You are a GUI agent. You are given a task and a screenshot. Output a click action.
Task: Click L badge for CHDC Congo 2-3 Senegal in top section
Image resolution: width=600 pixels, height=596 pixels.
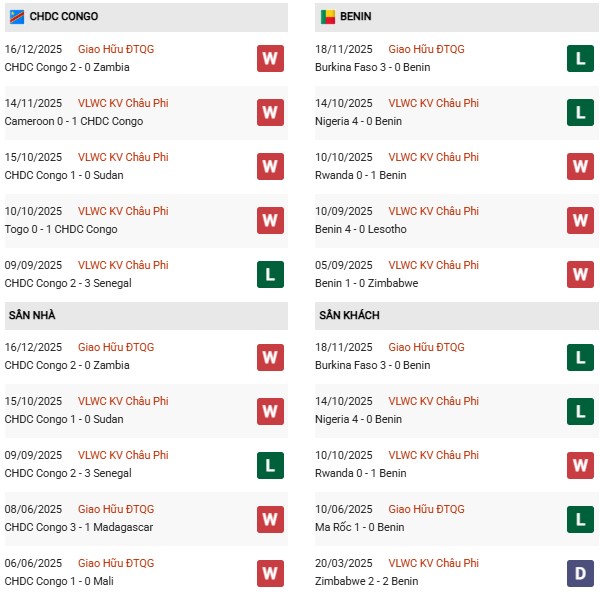pos(270,275)
